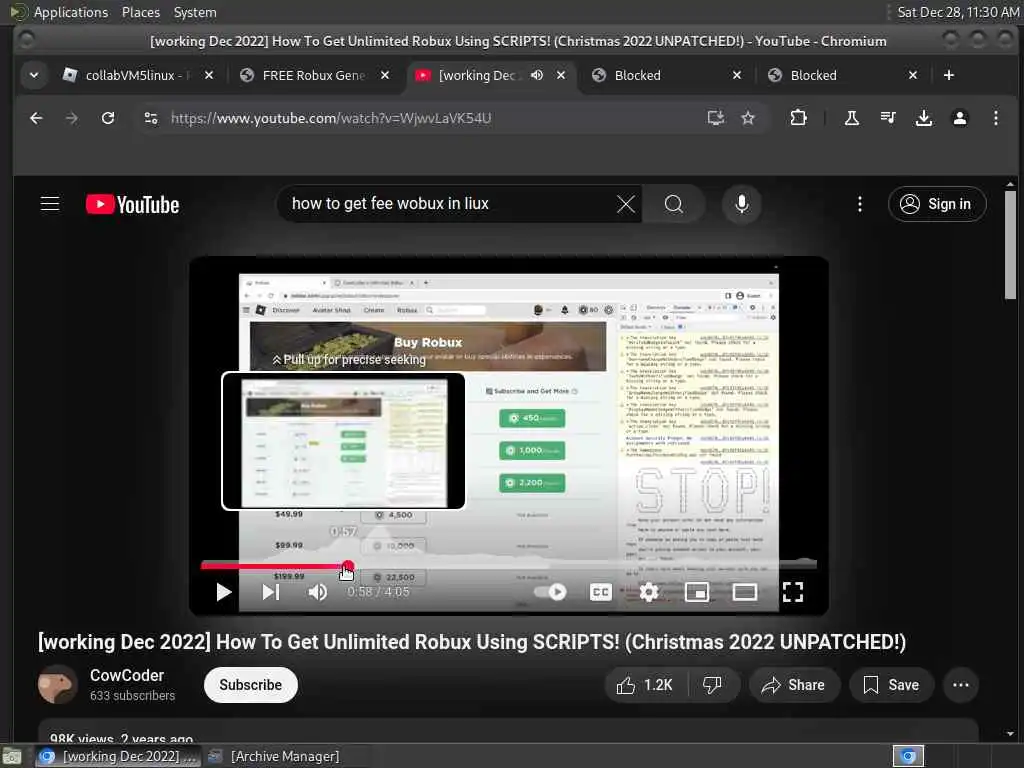Open CowCoder channel name link
The image size is (1024, 768).
(127, 675)
